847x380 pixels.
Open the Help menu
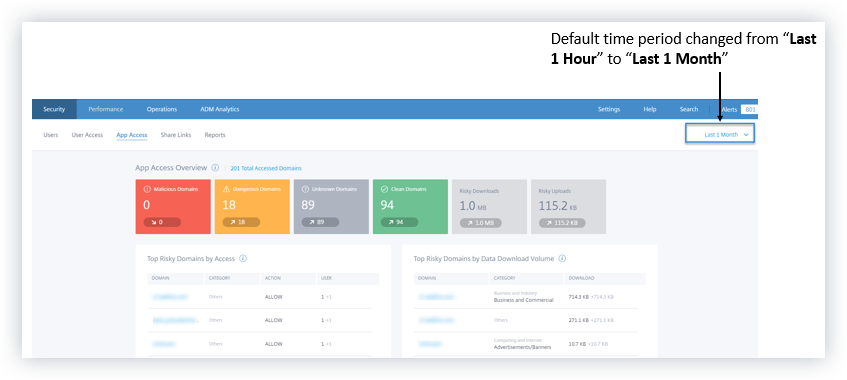point(650,109)
